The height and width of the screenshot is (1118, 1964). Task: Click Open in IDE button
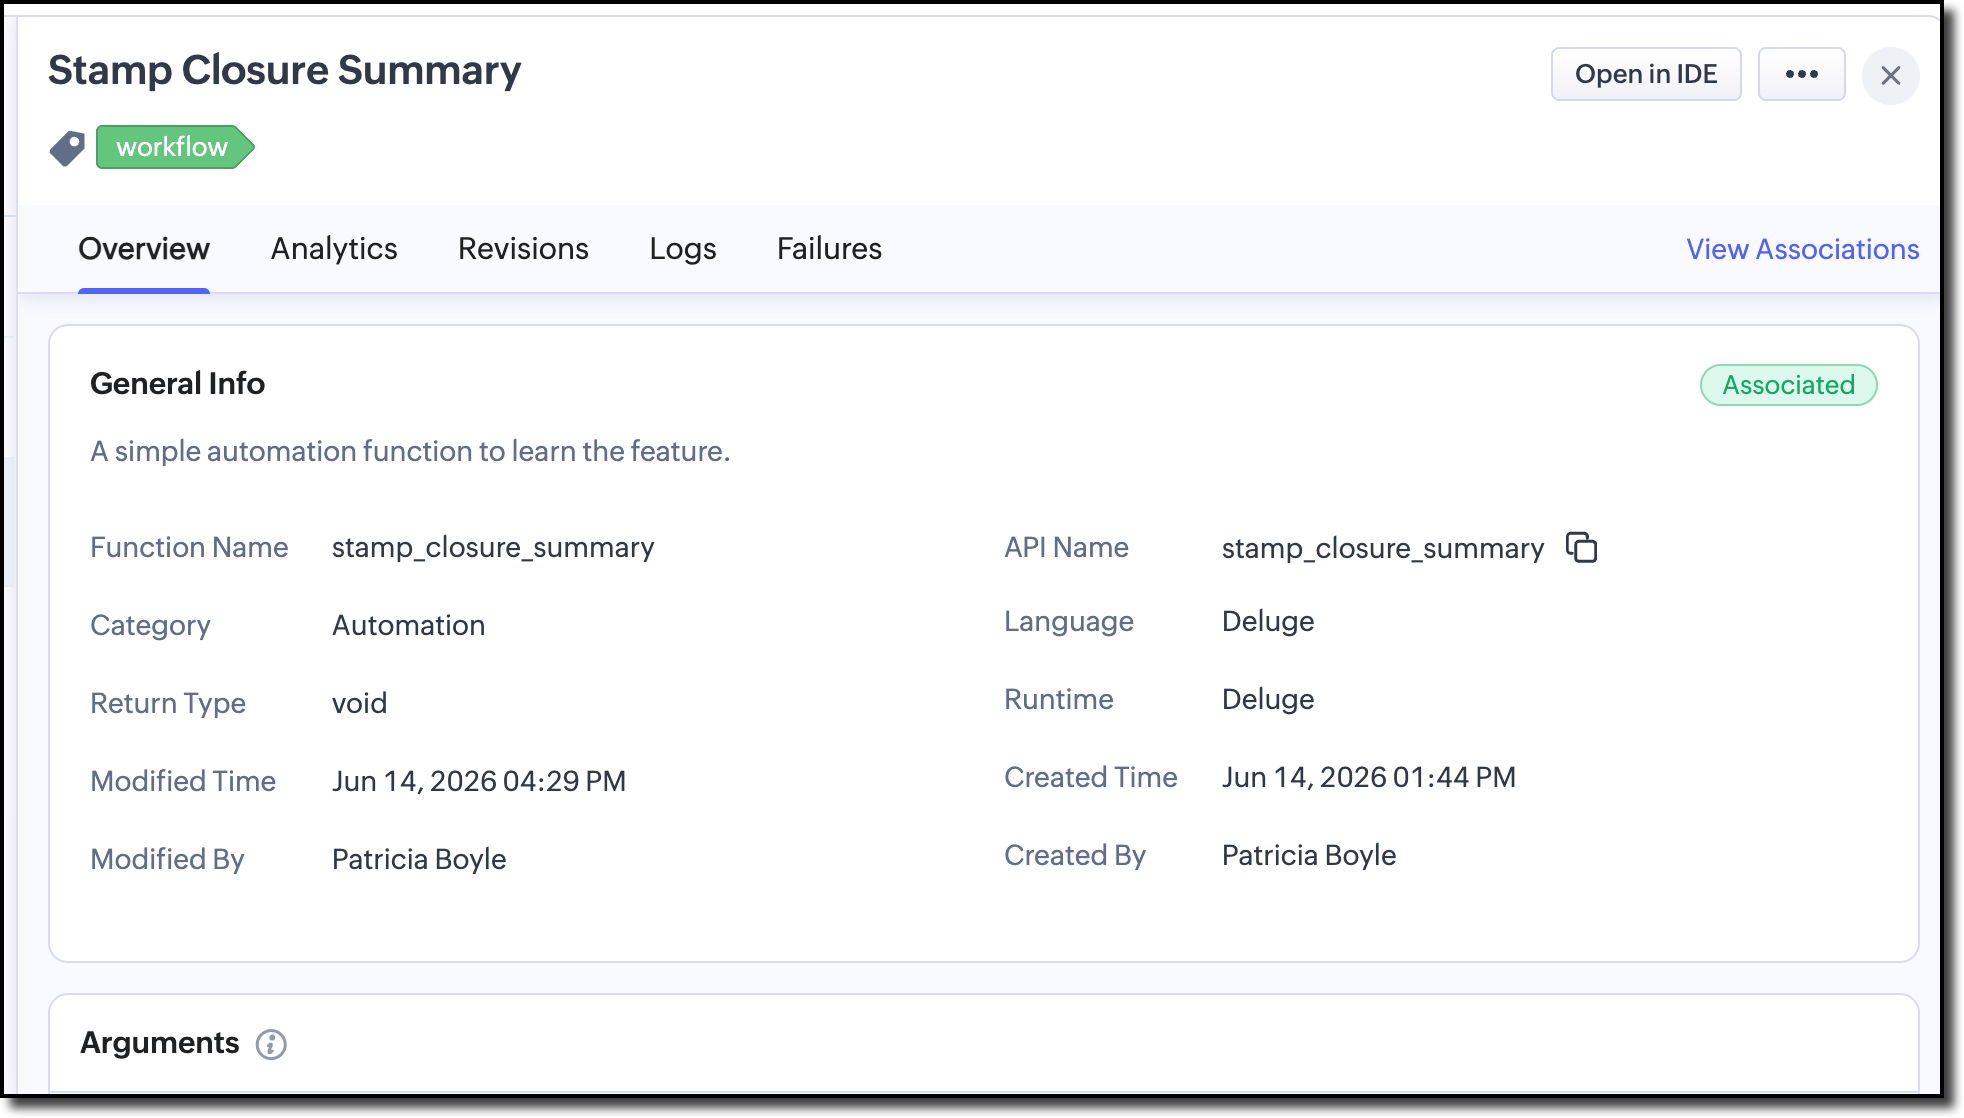click(1646, 74)
